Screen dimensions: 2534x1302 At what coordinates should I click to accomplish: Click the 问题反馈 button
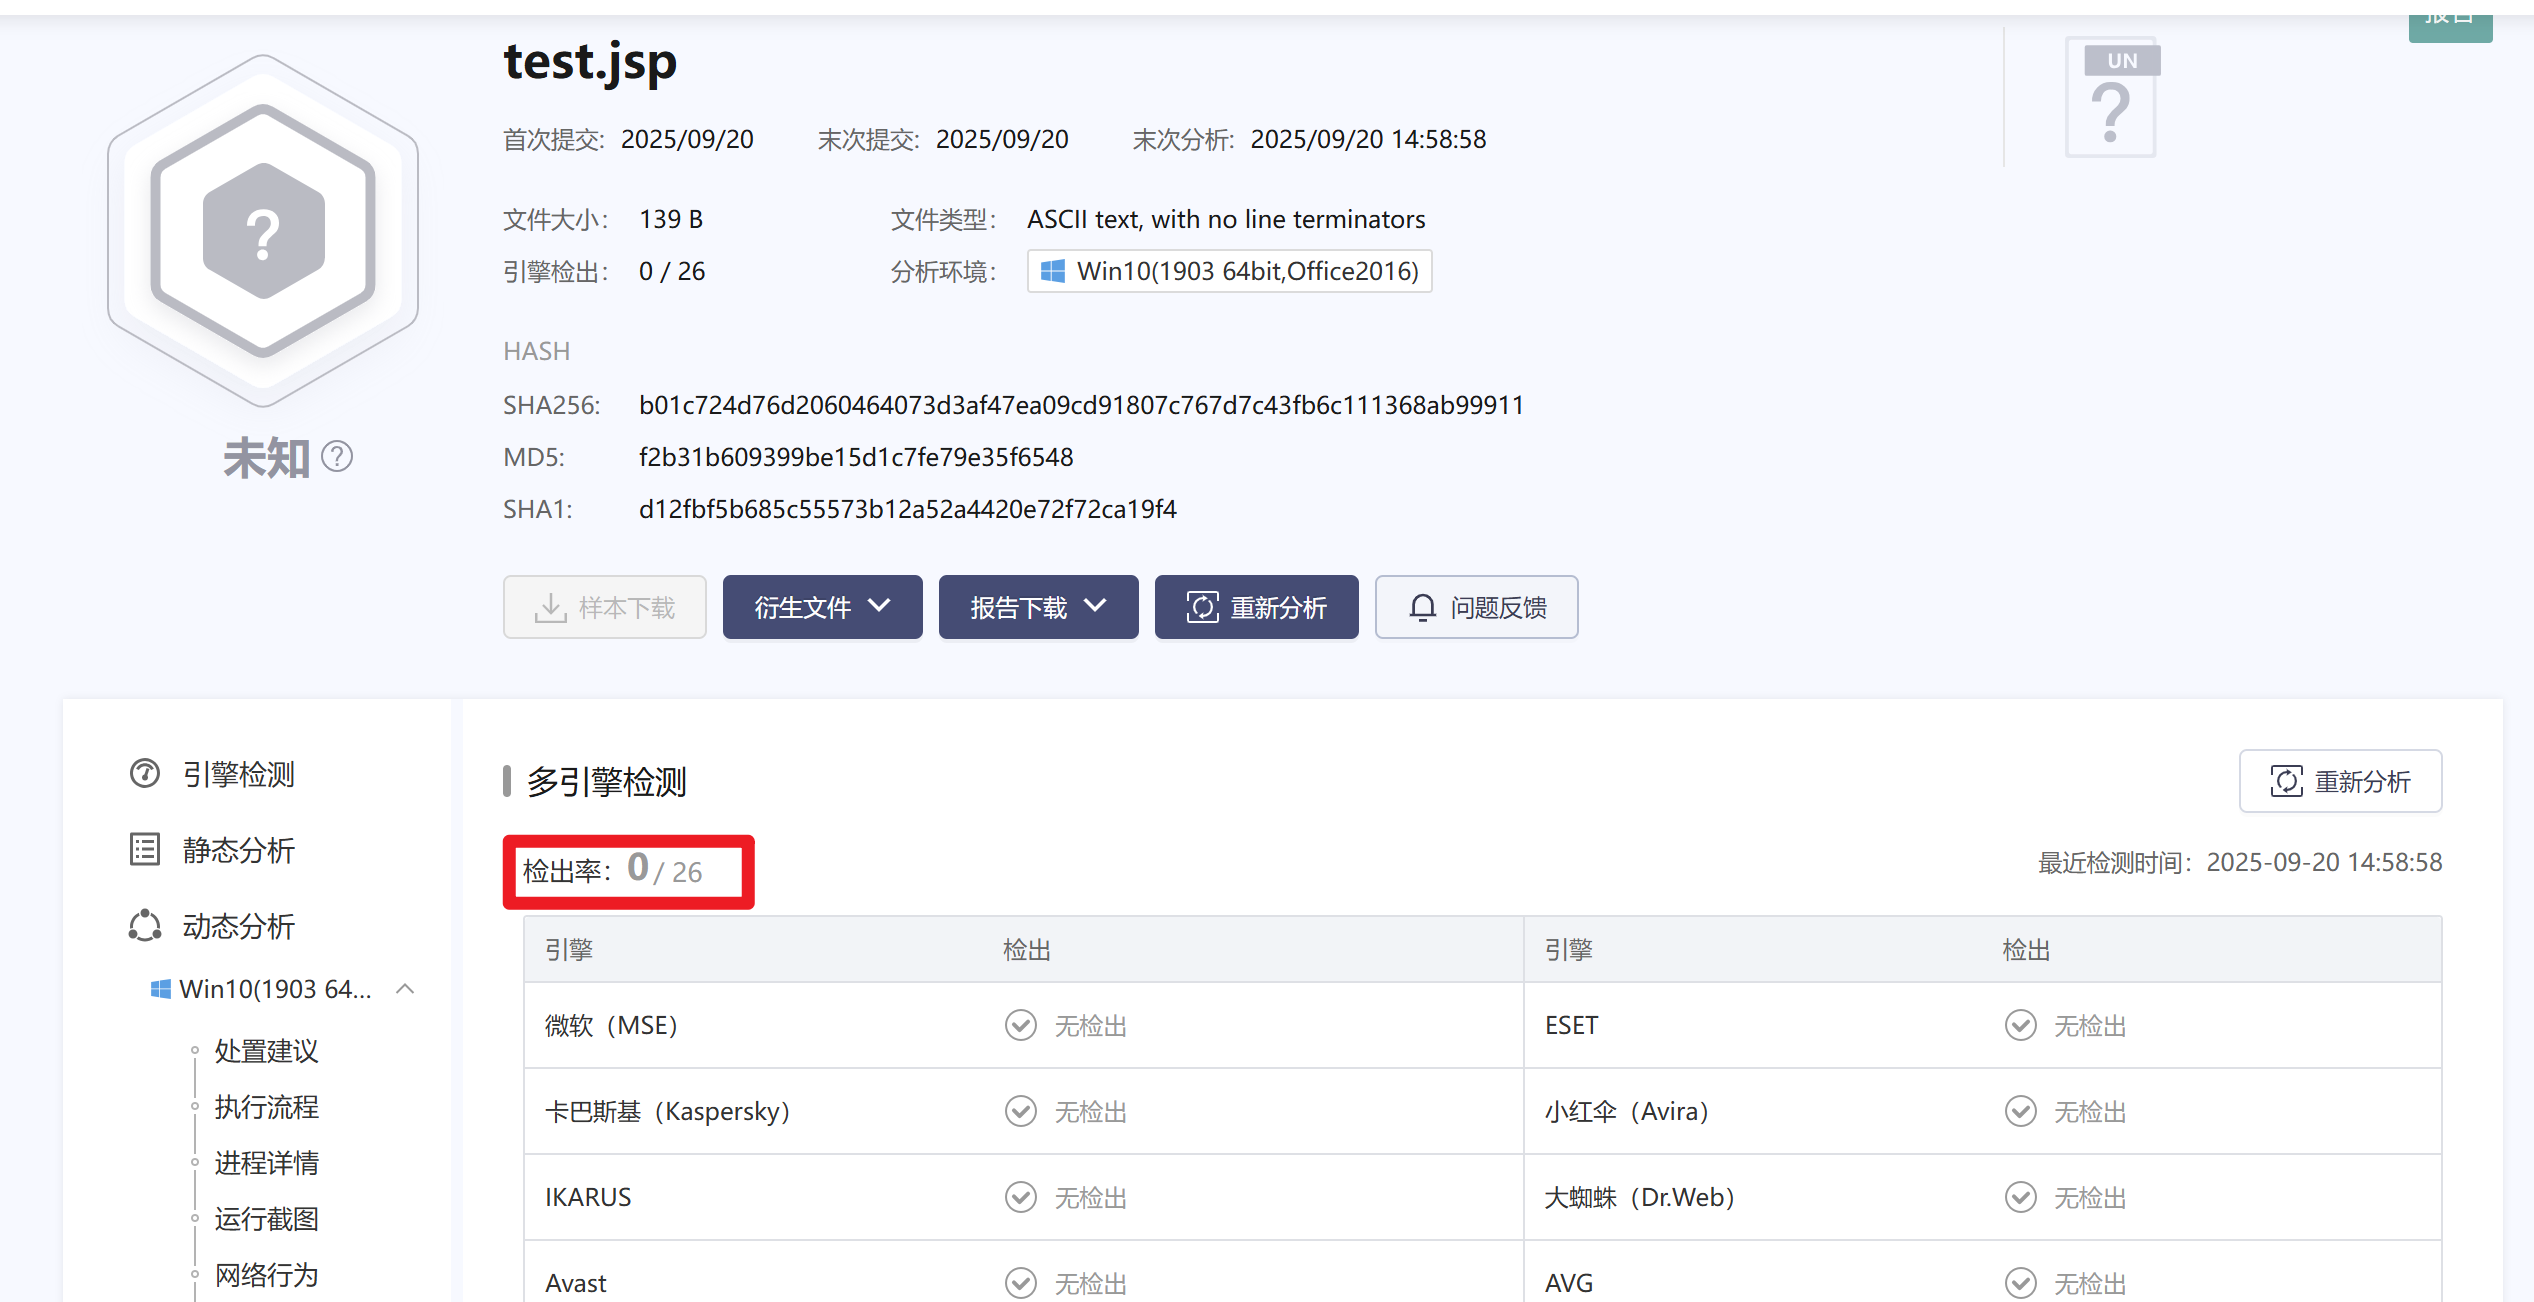pos(1476,607)
